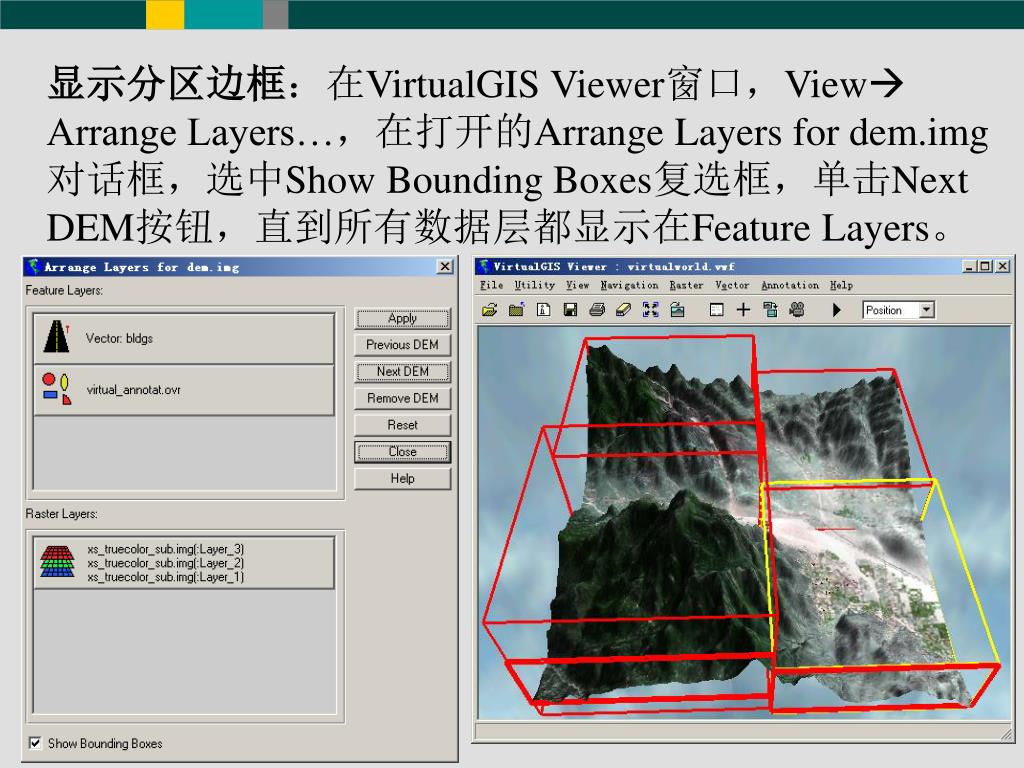Select xs_truecolor_sub.img(:Layer_1) text
This screenshot has width=1024, height=768.
165,577
